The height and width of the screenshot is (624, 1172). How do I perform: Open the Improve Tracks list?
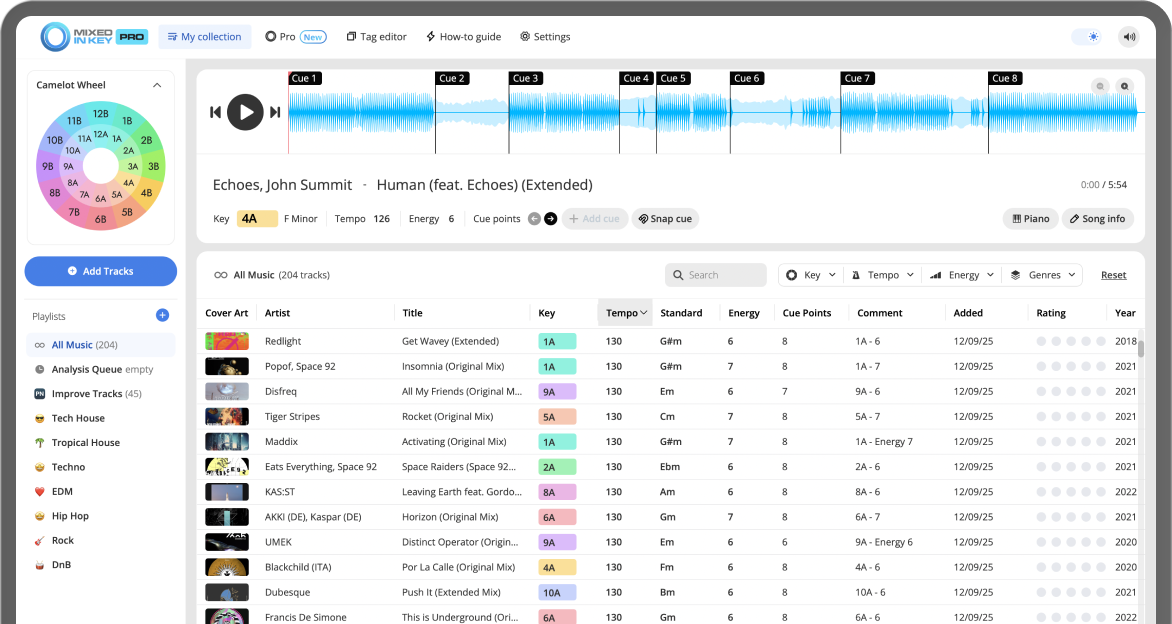pyautogui.click(x=101, y=394)
